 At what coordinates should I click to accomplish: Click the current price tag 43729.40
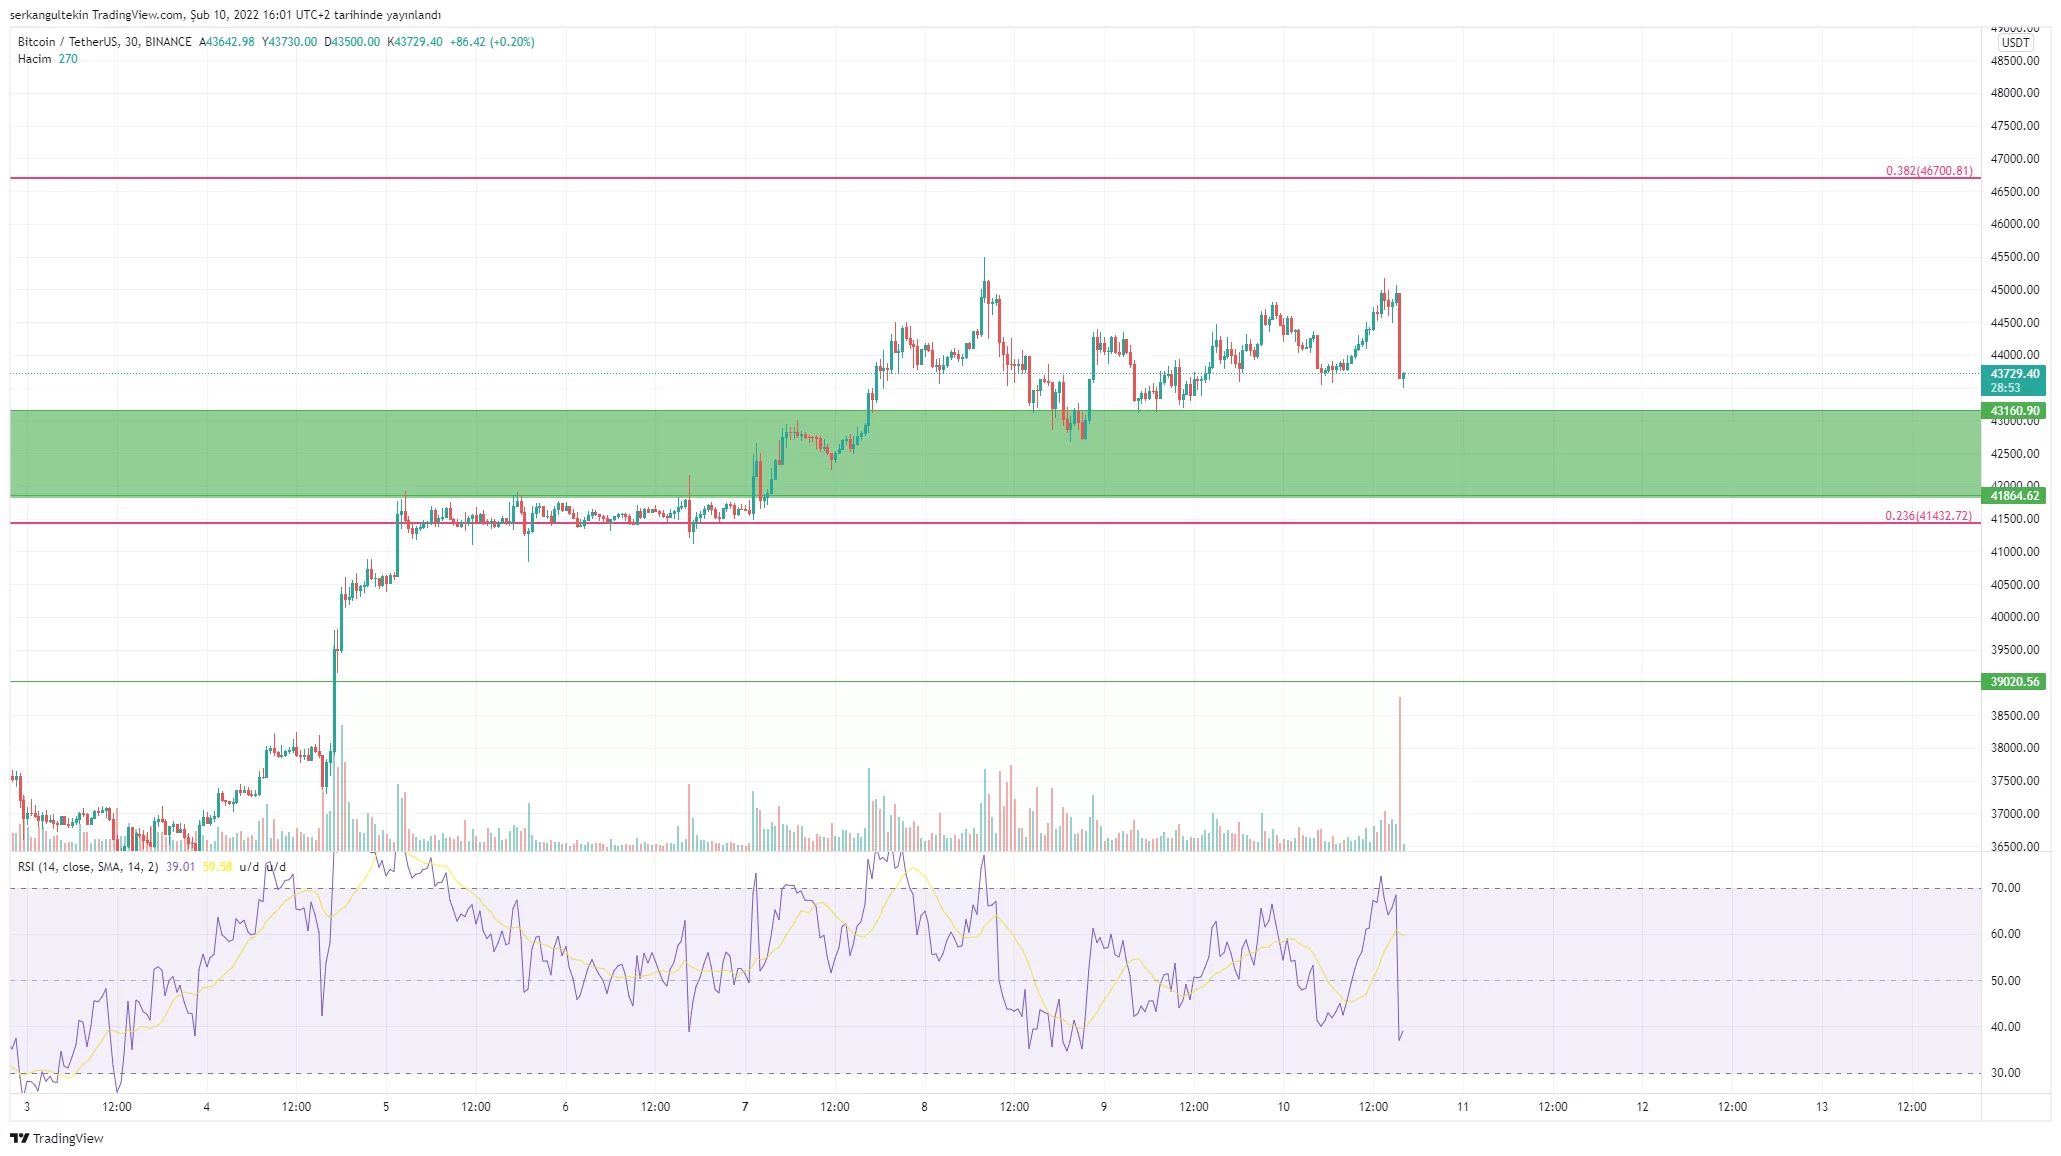click(2013, 374)
